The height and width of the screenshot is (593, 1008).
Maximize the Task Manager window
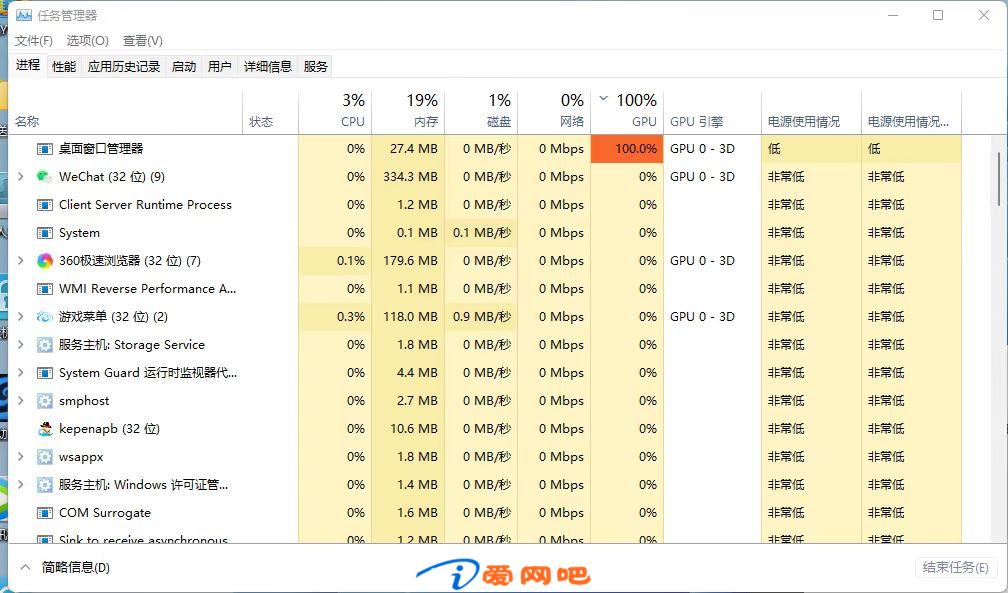(938, 15)
